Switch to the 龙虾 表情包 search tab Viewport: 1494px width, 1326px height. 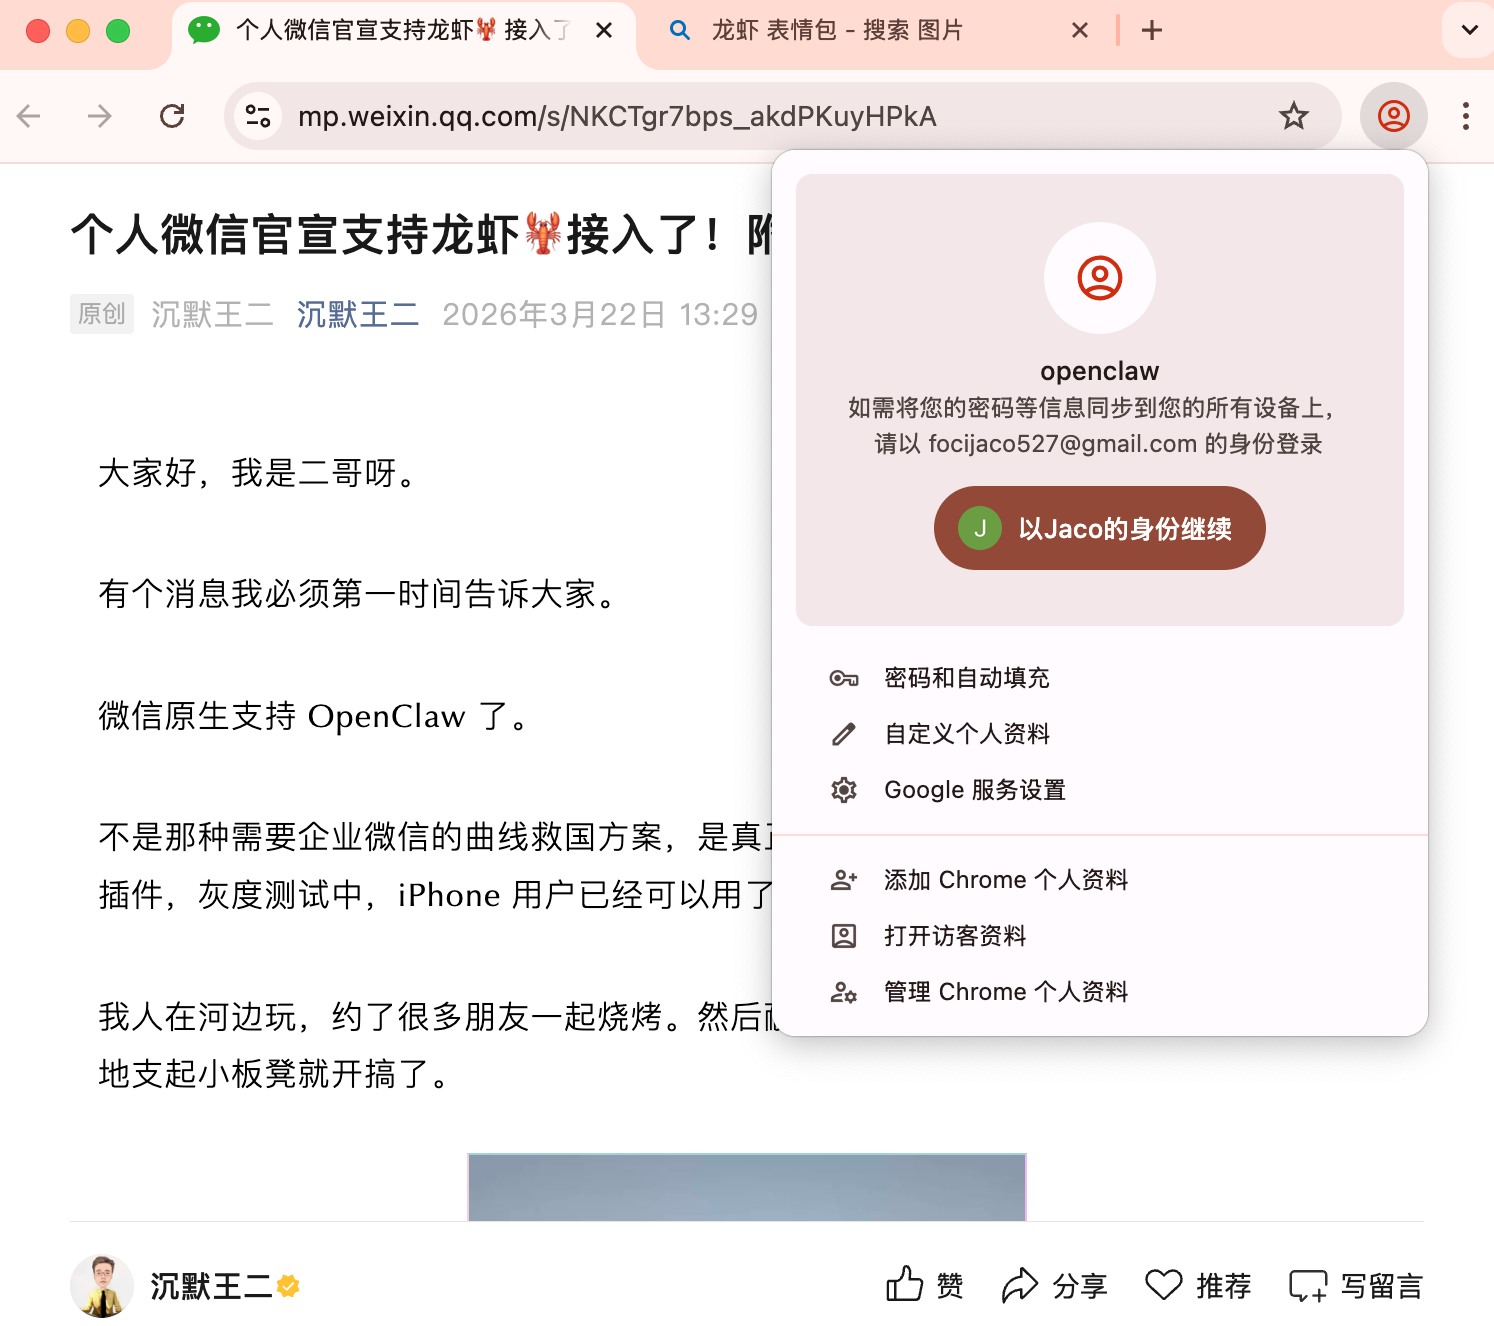[x=836, y=31]
